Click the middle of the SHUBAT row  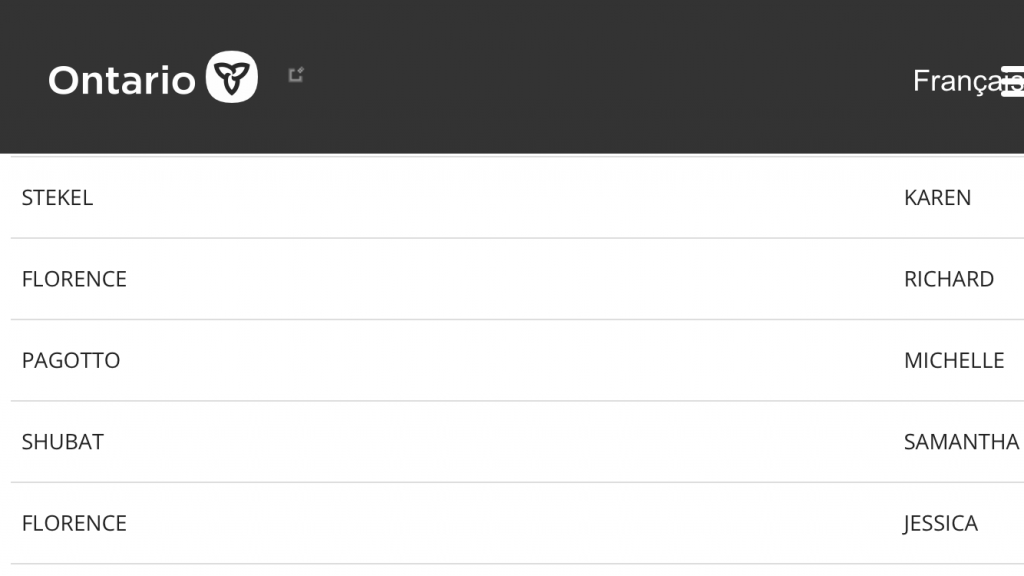(x=512, y=442)
